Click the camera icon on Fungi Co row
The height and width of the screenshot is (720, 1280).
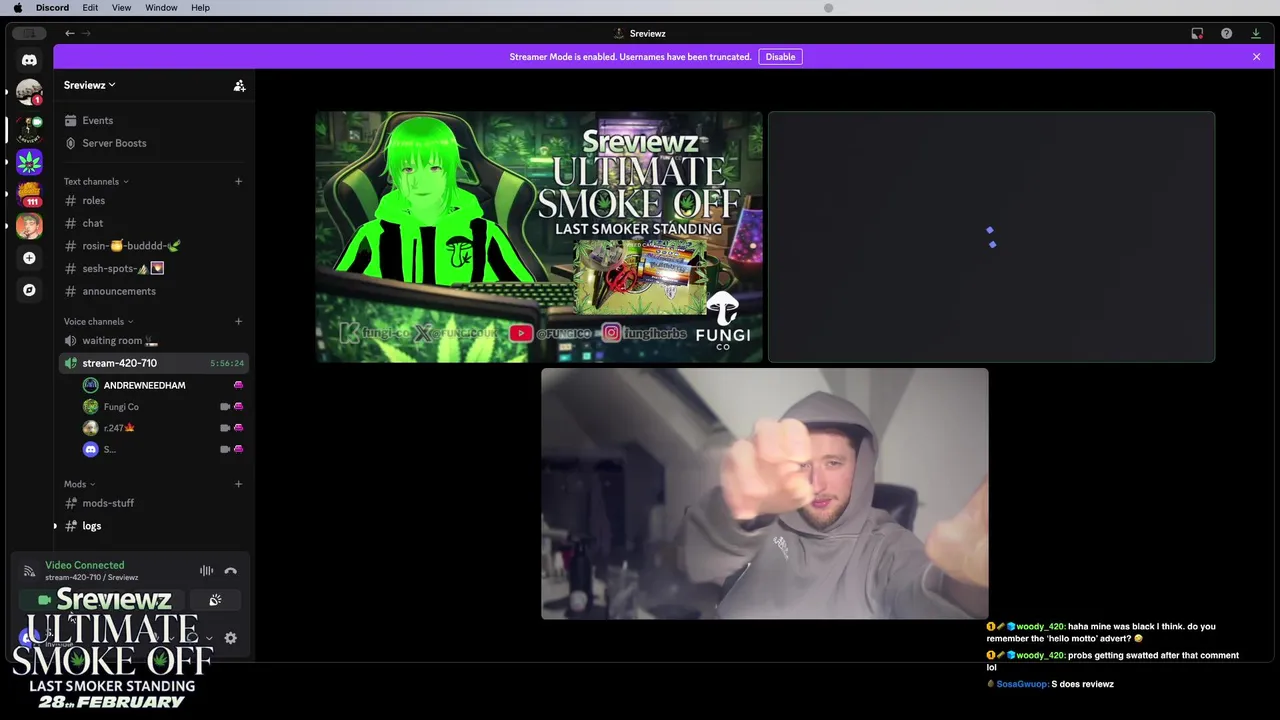(x=225, y=407)
